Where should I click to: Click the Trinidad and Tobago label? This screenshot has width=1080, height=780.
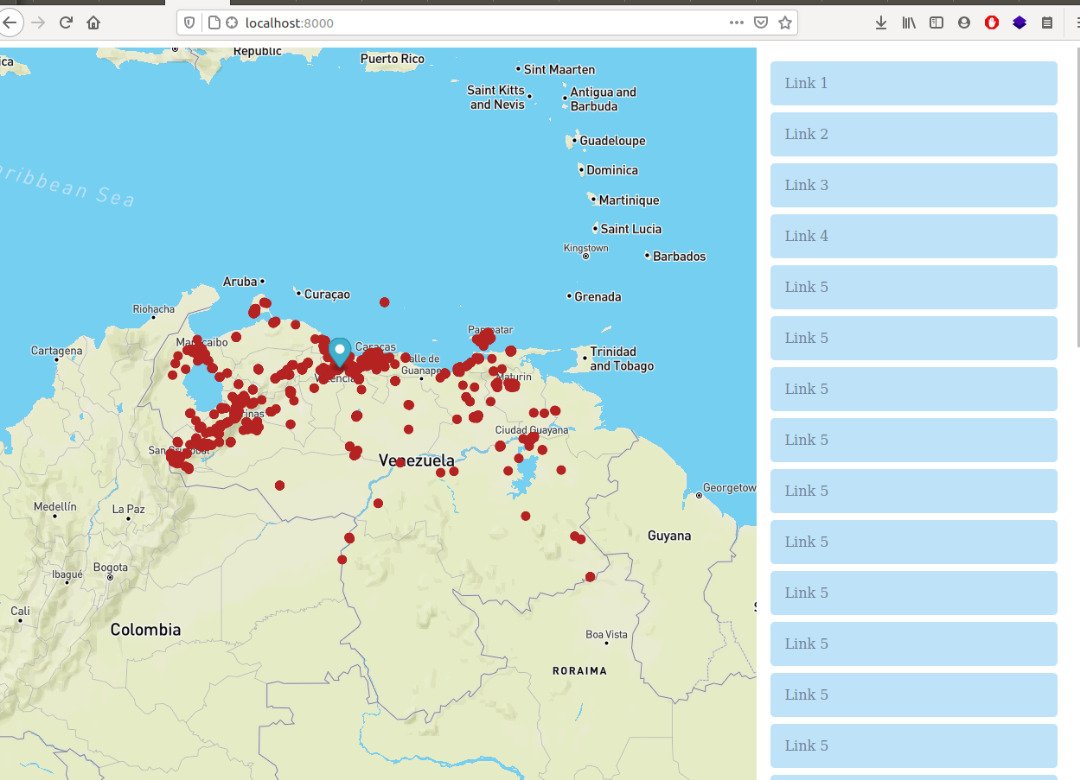click(x=621, y=358)
